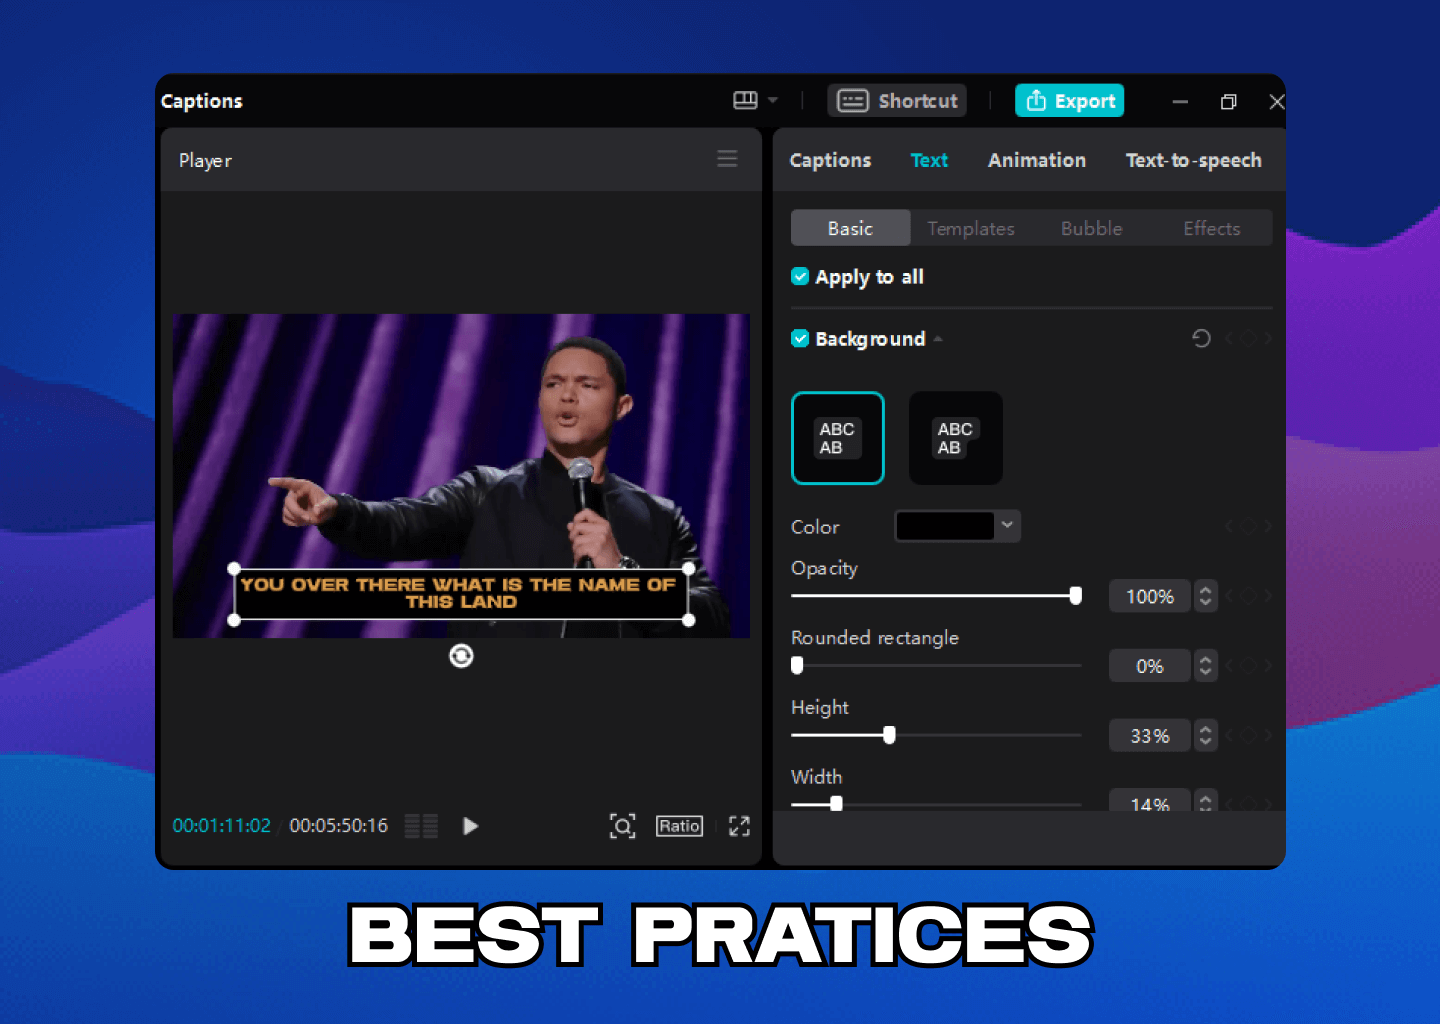
Task: Click the Color keyframe diamond icon
Action: [1248, 526]
